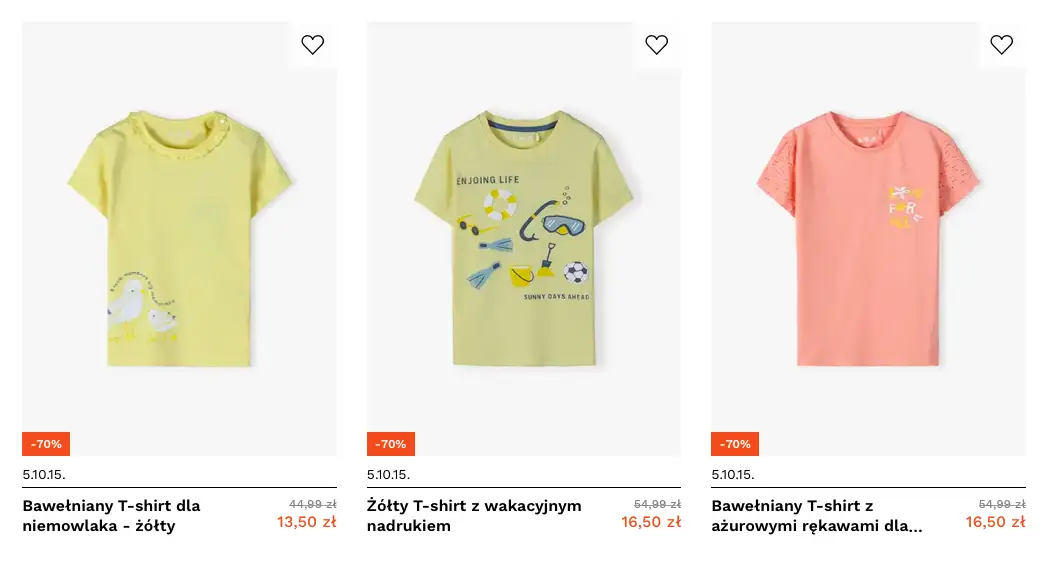Click the heart on the coral T-shirt
Viewport: 1055px width, 578px height.
tap(1001, 45)
